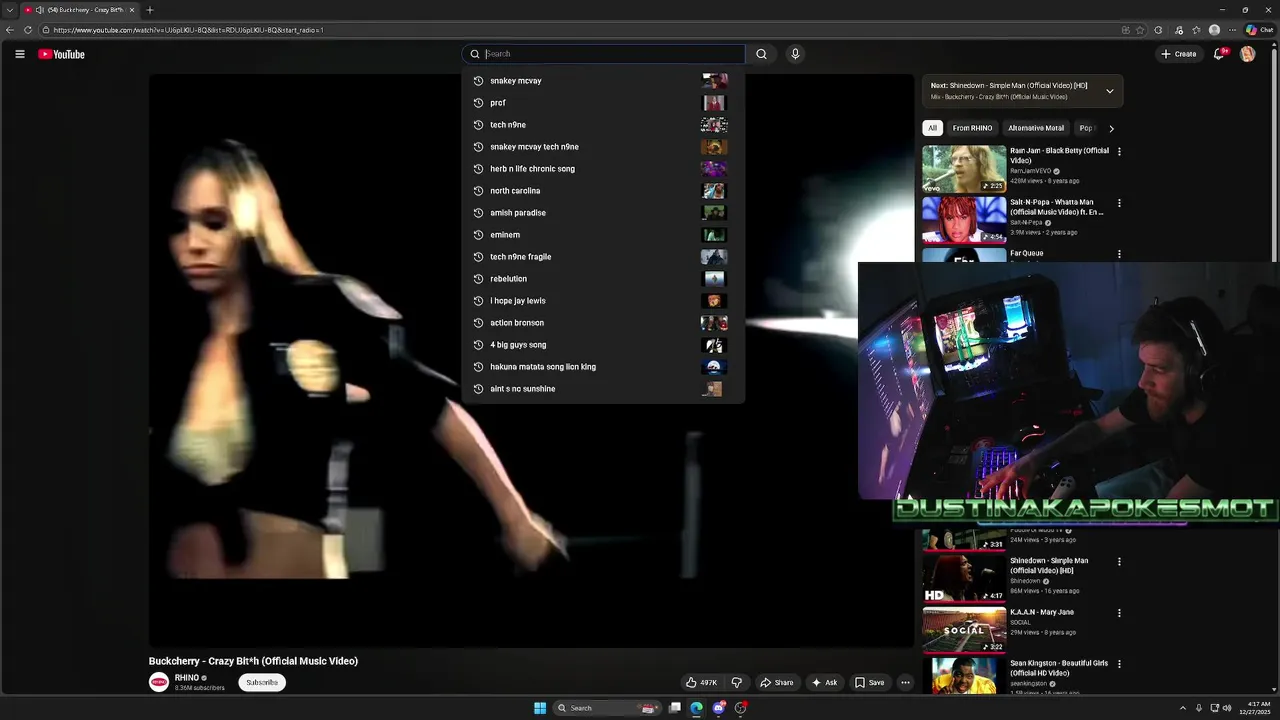Click the browser back arrow
Screen dimensions: 1280x720
click(9, 30)
